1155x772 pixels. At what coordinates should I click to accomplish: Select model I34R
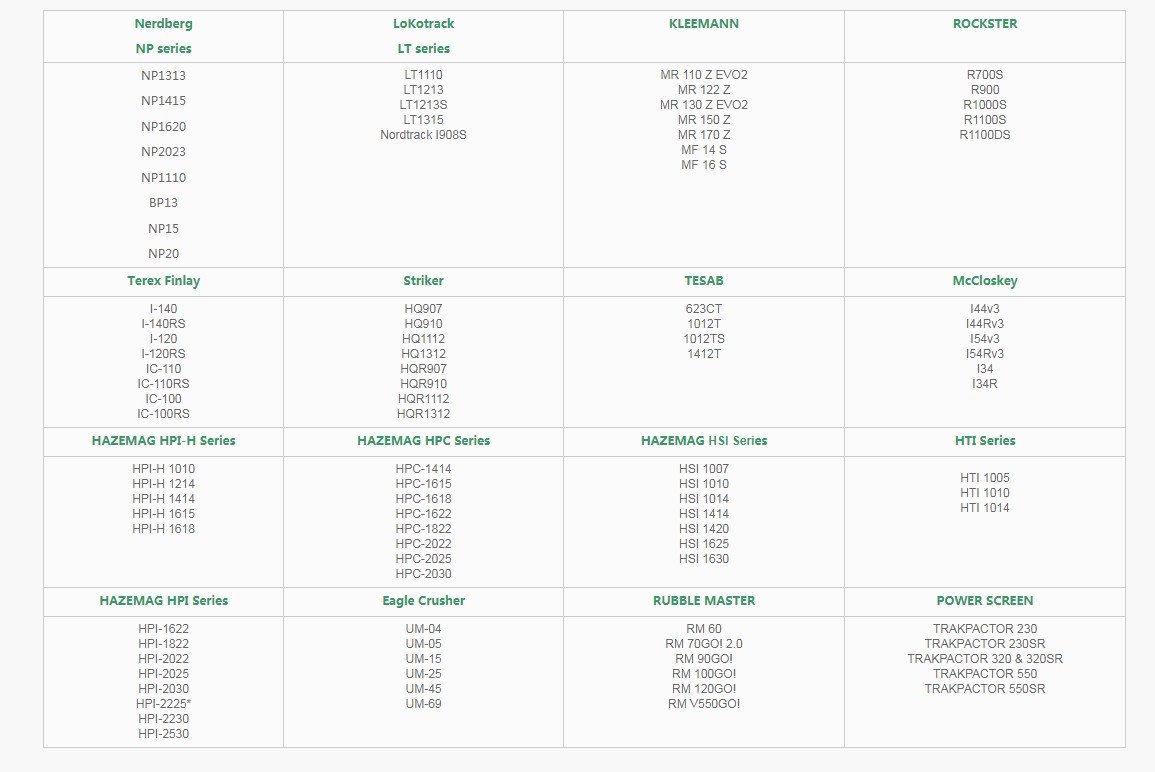985,384
